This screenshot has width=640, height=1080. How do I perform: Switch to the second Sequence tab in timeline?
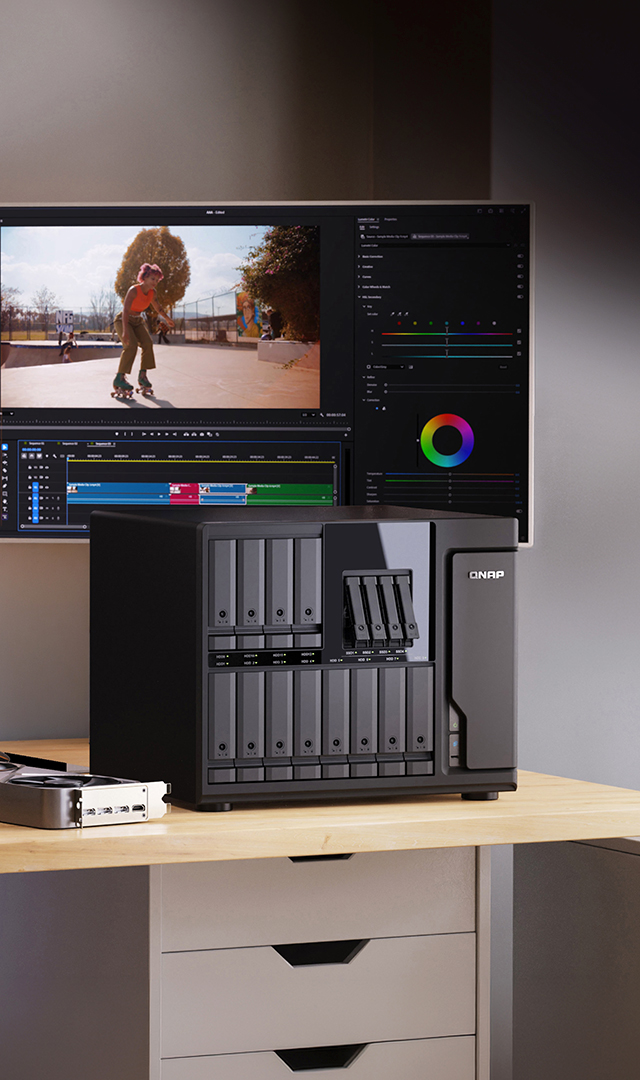(x=70, y=444)
